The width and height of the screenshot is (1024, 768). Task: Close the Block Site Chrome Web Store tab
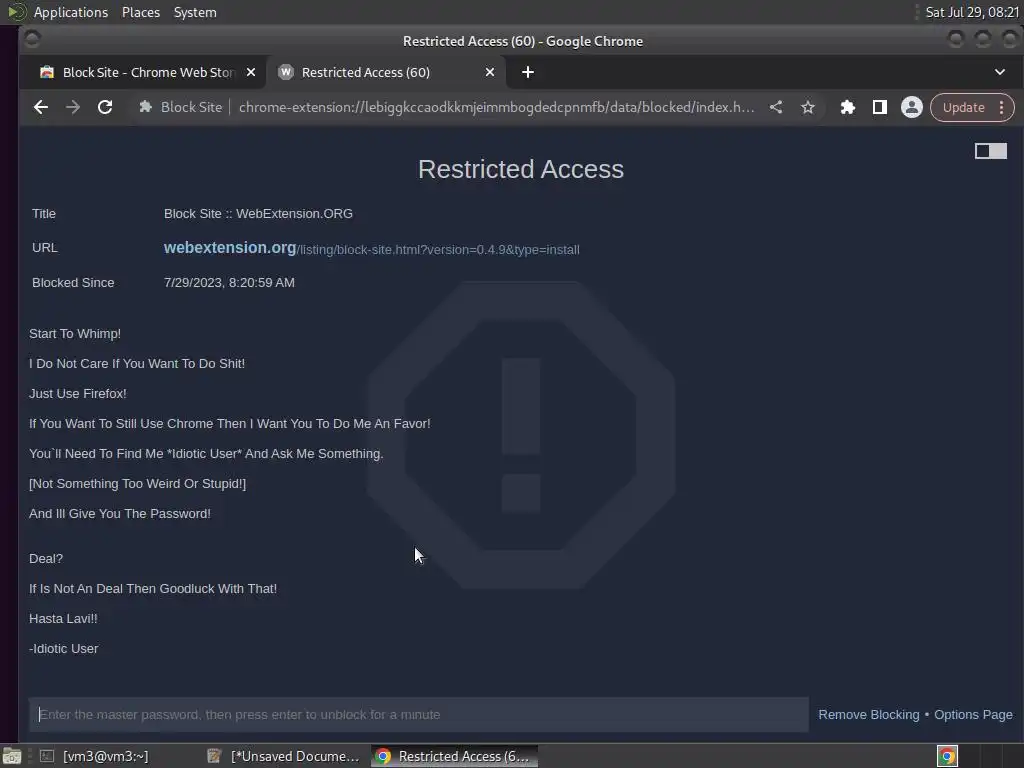point(251,72)
